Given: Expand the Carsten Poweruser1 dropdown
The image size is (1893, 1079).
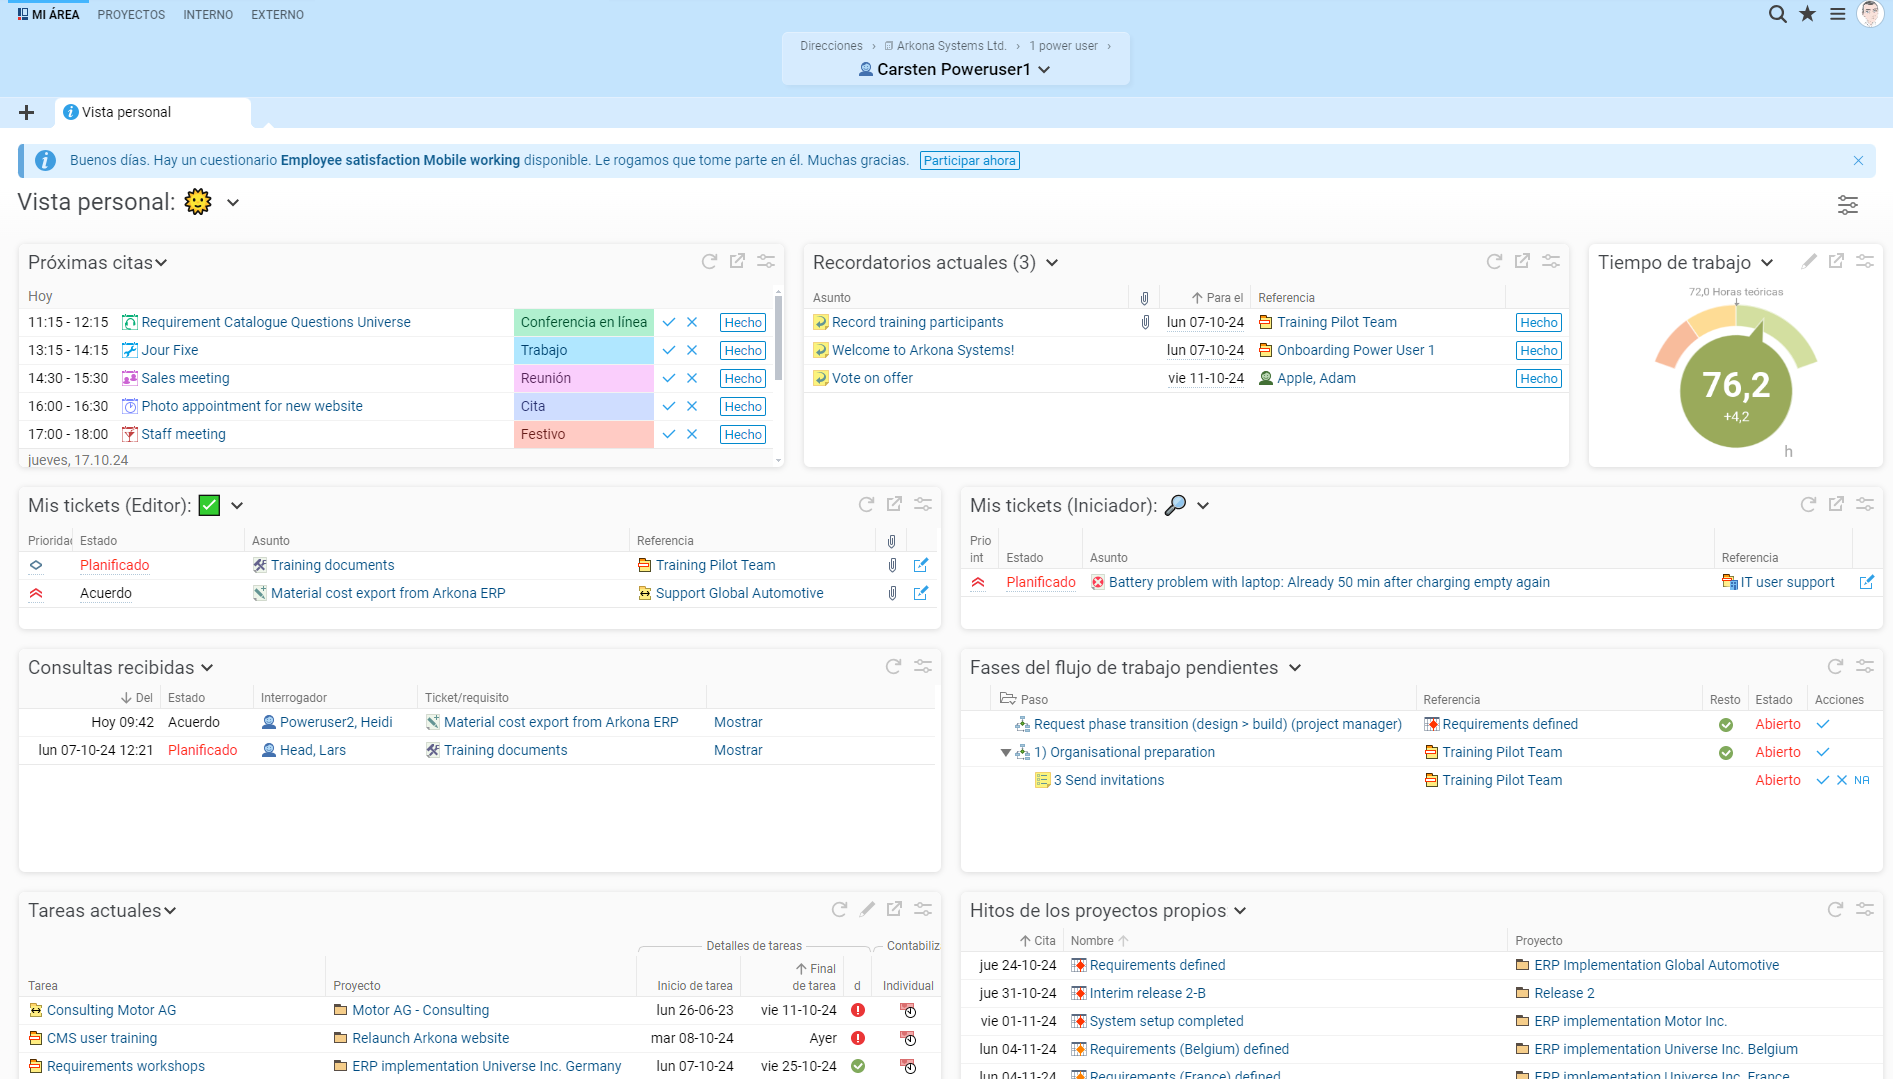Looking at the screenshot, I should coord(1044,70).
